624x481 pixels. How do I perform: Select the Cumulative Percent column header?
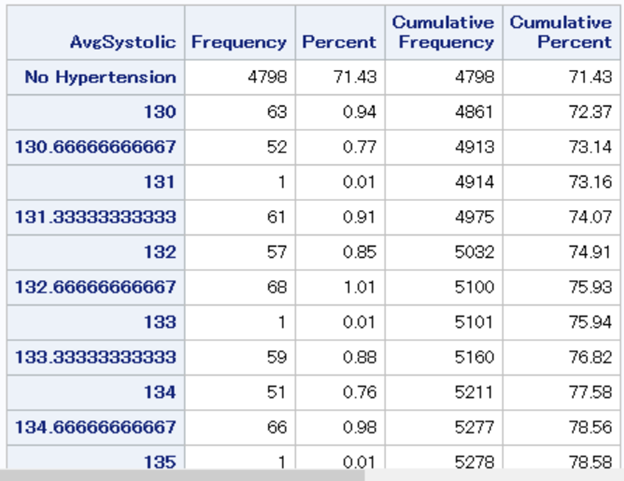560,32
